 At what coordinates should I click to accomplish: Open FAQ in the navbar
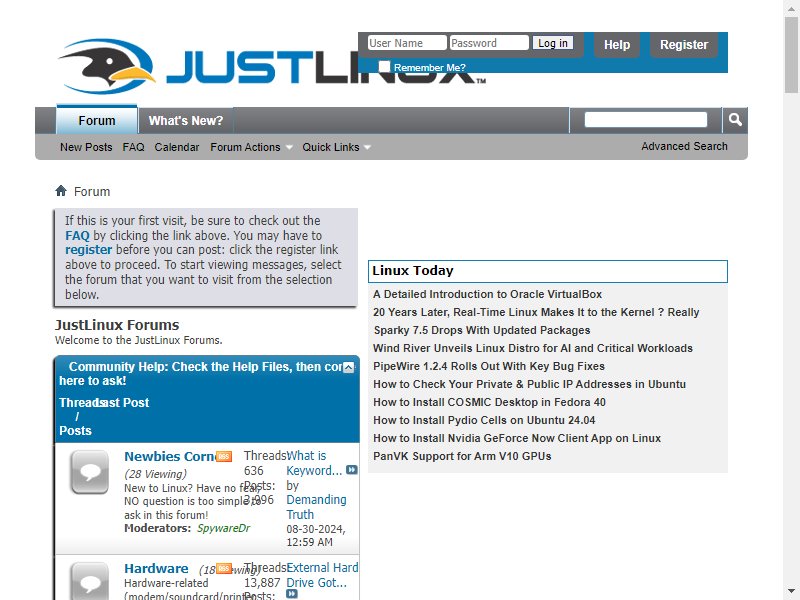tap(133, 147)
